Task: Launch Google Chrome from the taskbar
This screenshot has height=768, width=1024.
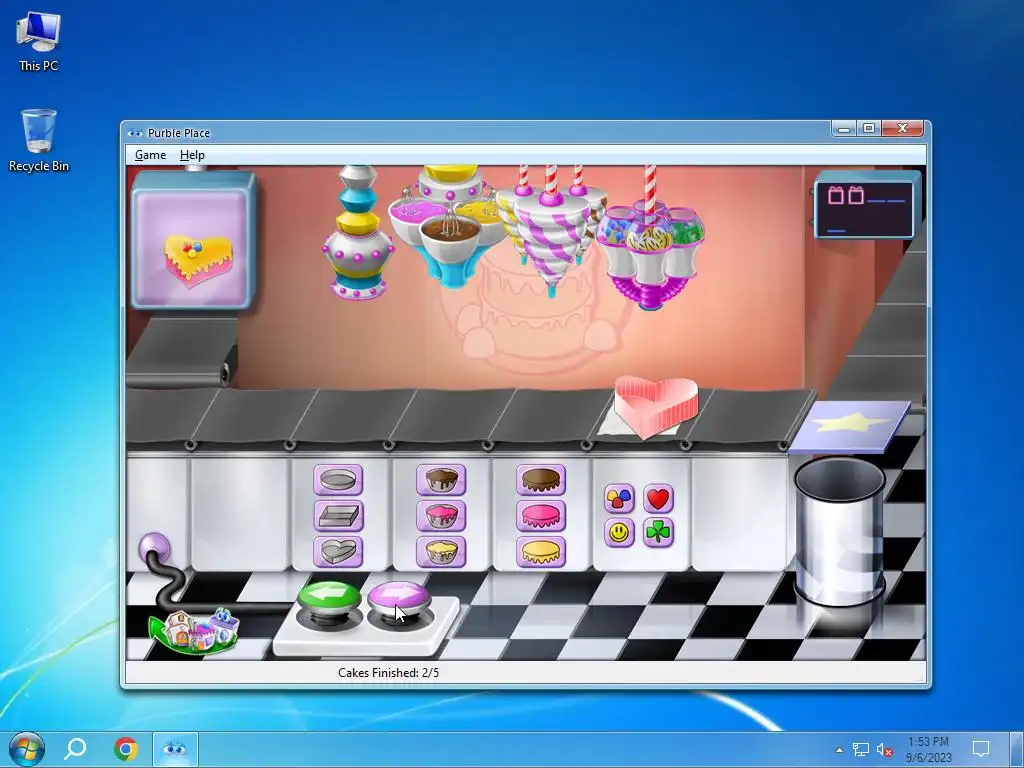Action: [x=125, y=749]
